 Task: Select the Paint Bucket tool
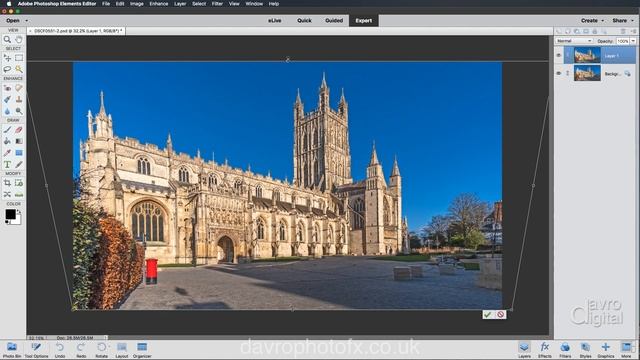click(x=7, y=141)
